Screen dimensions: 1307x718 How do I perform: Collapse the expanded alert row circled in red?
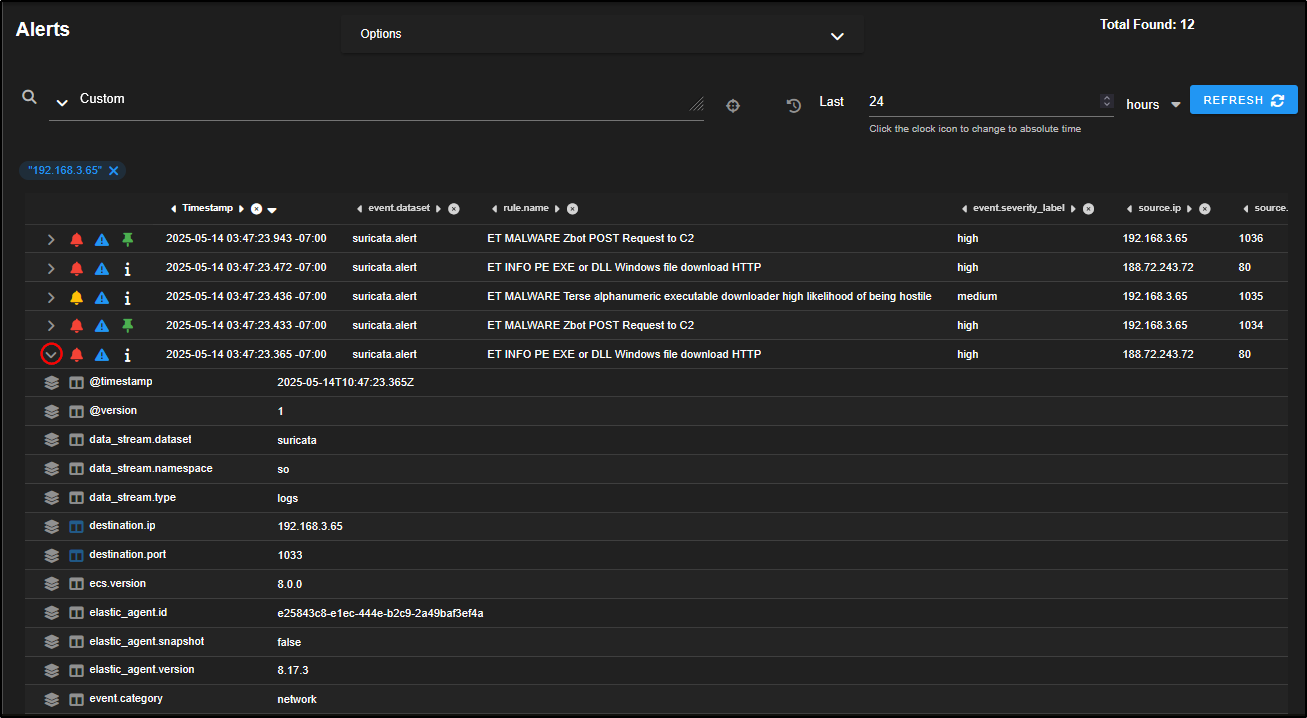pyautogui.click(x=51, y=355)
